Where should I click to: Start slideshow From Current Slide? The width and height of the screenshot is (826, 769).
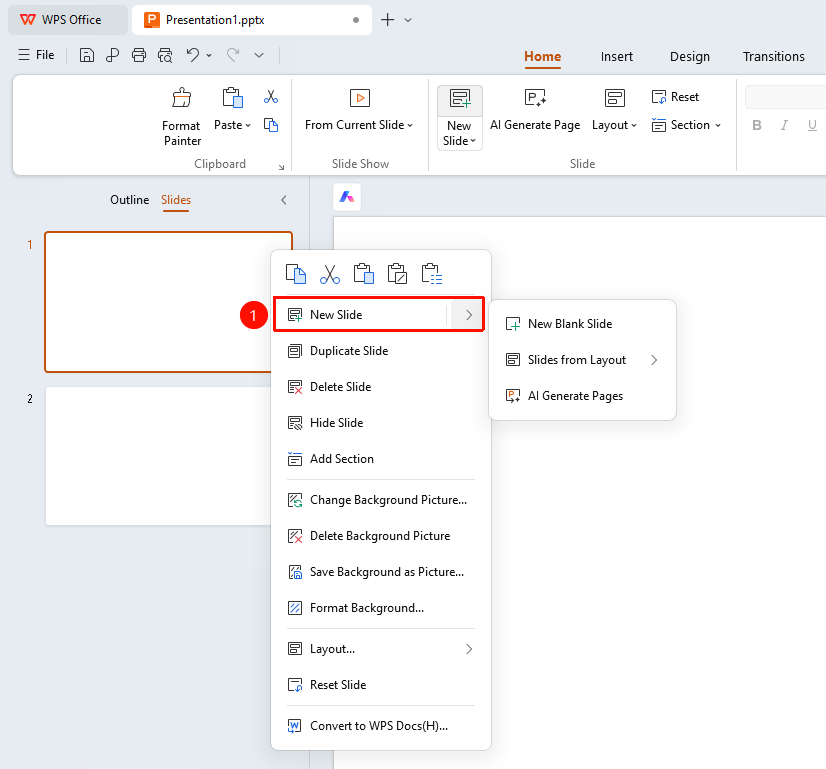coord(359,110)
